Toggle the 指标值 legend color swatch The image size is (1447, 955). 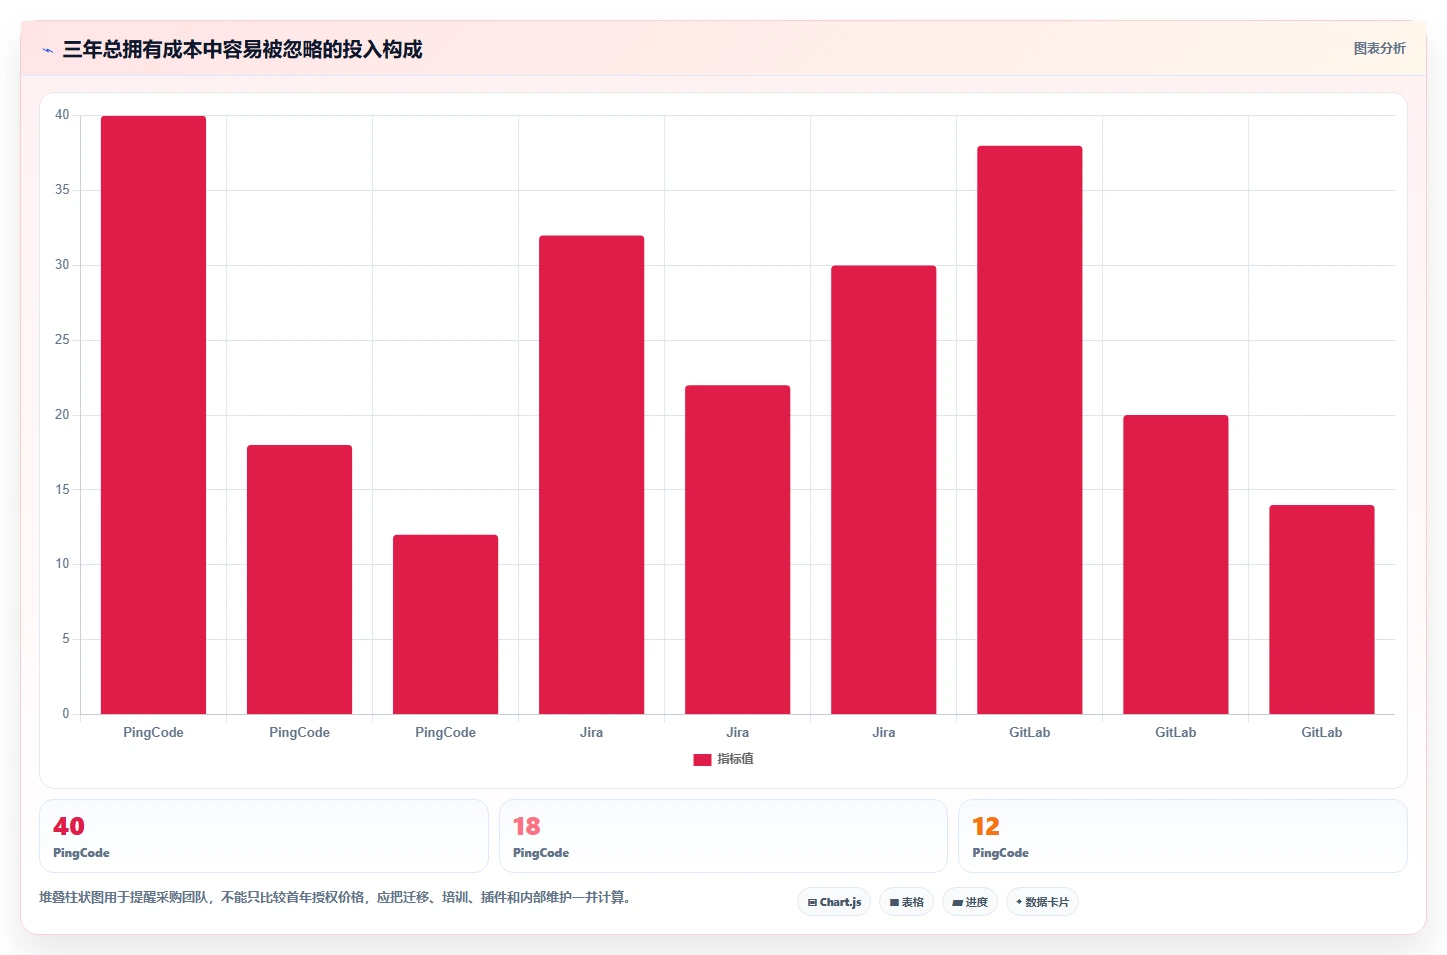pyautogui.click(x=702, y=760)
